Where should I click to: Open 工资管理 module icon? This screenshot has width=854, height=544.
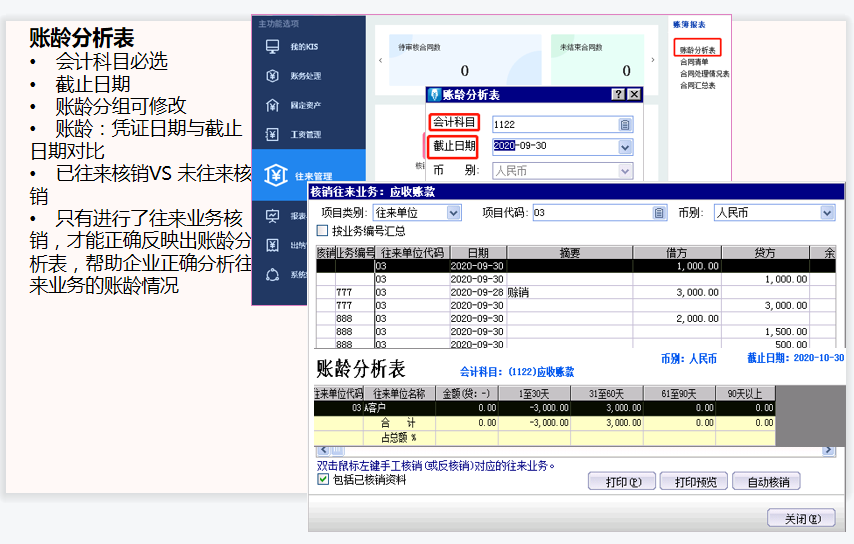click(x=272, y=135)
